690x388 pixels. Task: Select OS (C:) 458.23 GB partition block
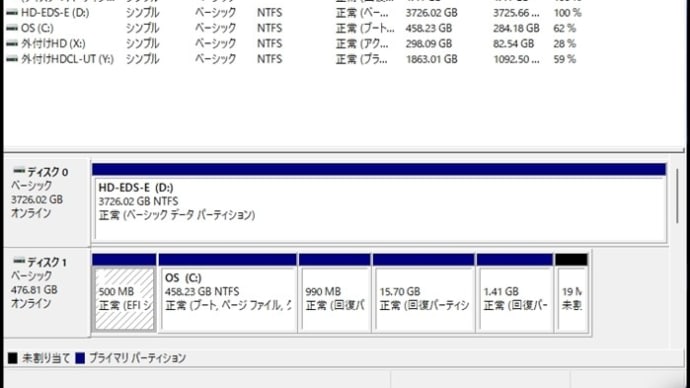(x=228, y=293)
